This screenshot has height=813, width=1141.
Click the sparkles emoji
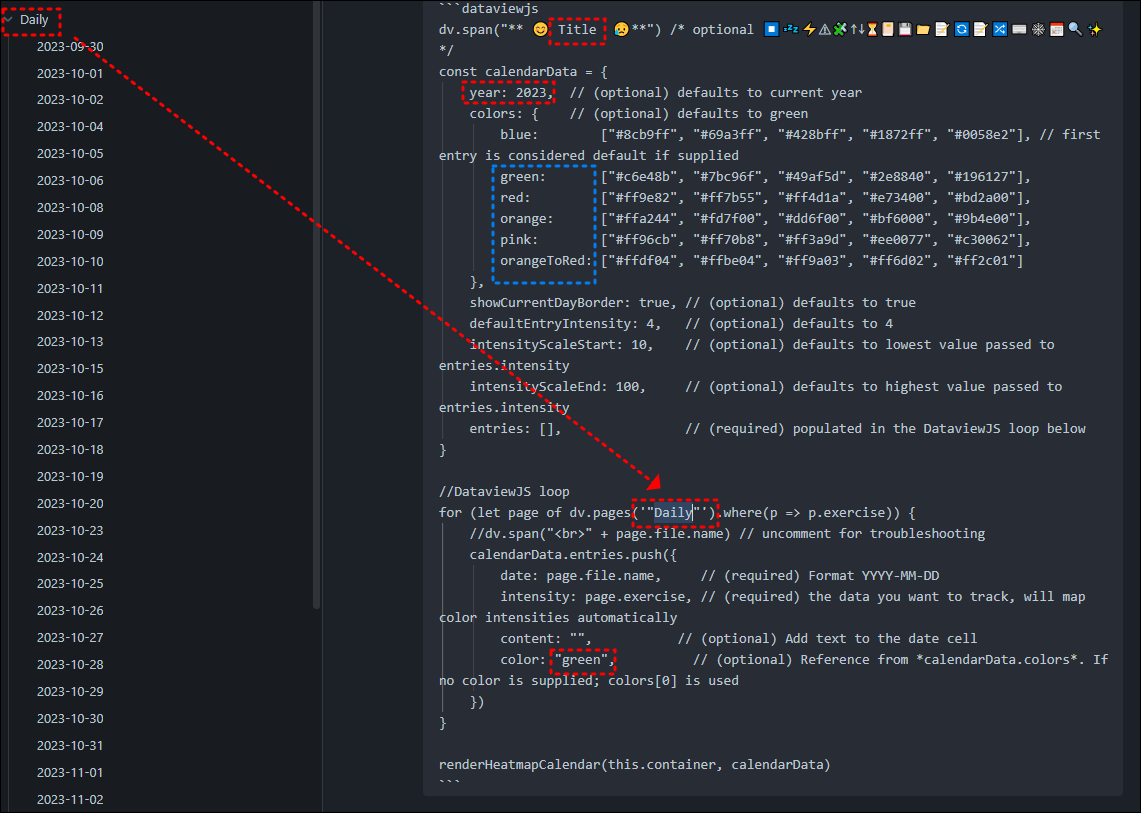(1094, 29)
